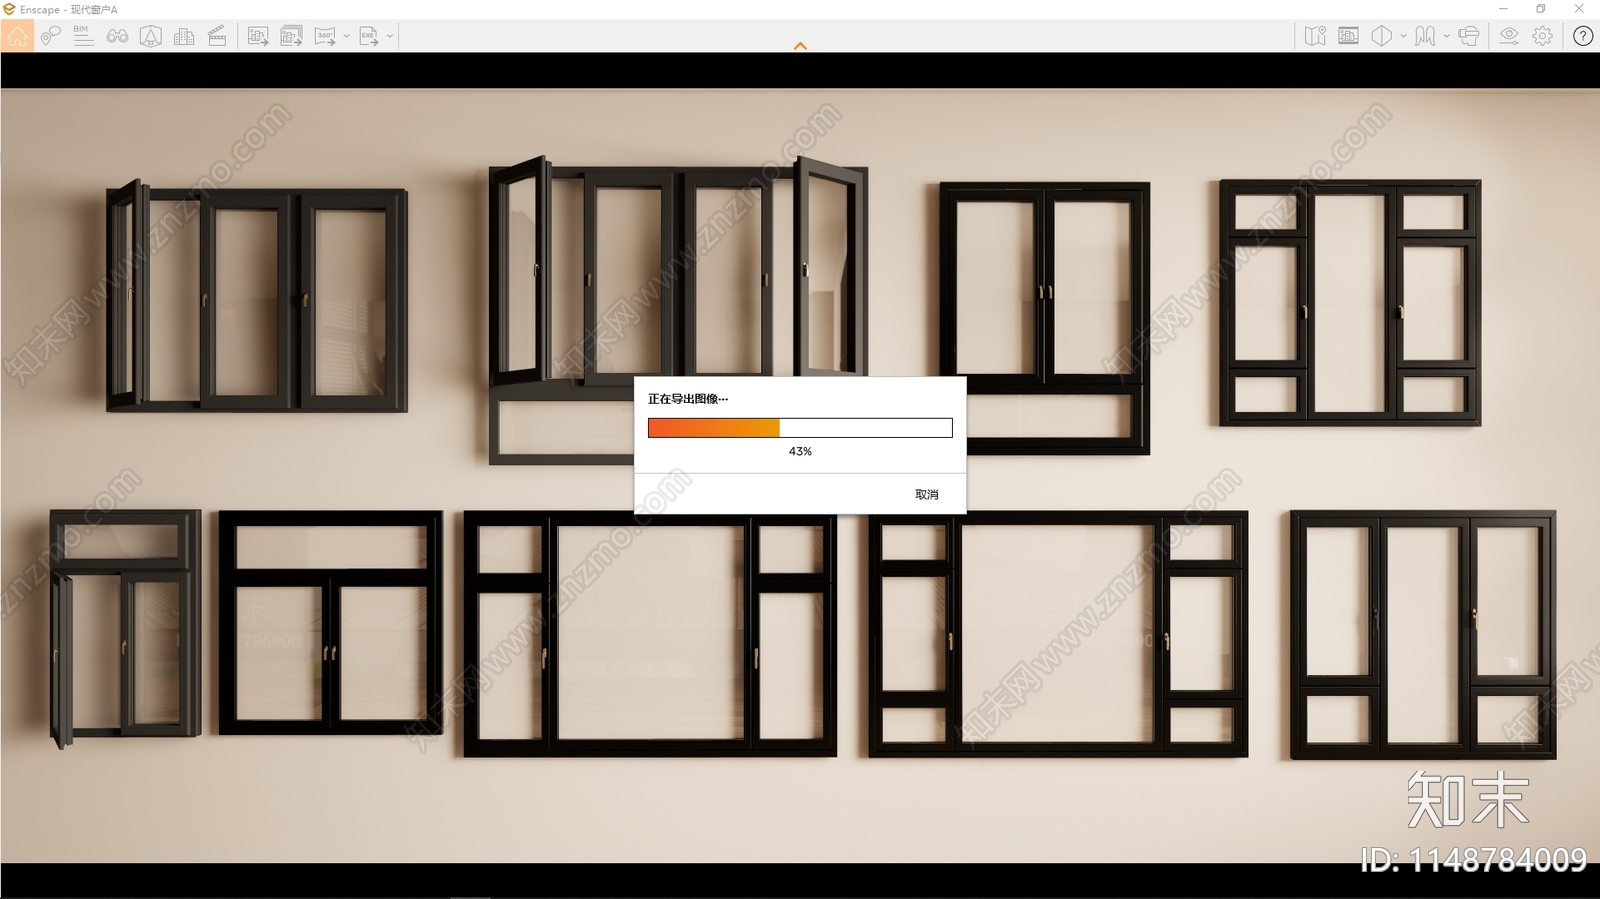Restore down the Enscape window
The image size is (1600, 899).
point(1541,9)
